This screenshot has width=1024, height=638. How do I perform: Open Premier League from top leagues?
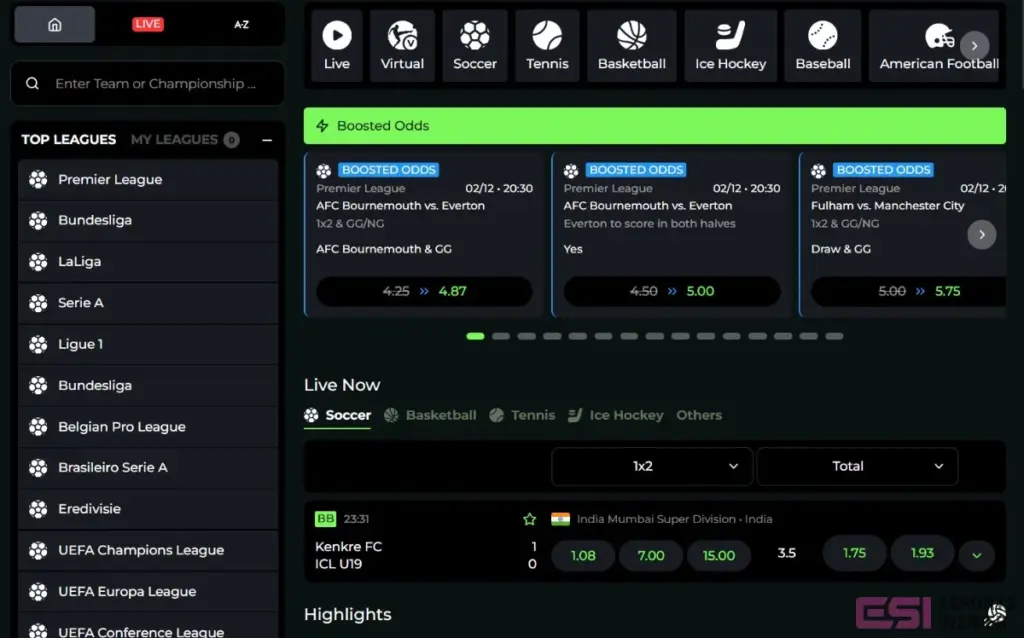coord(148,180)
